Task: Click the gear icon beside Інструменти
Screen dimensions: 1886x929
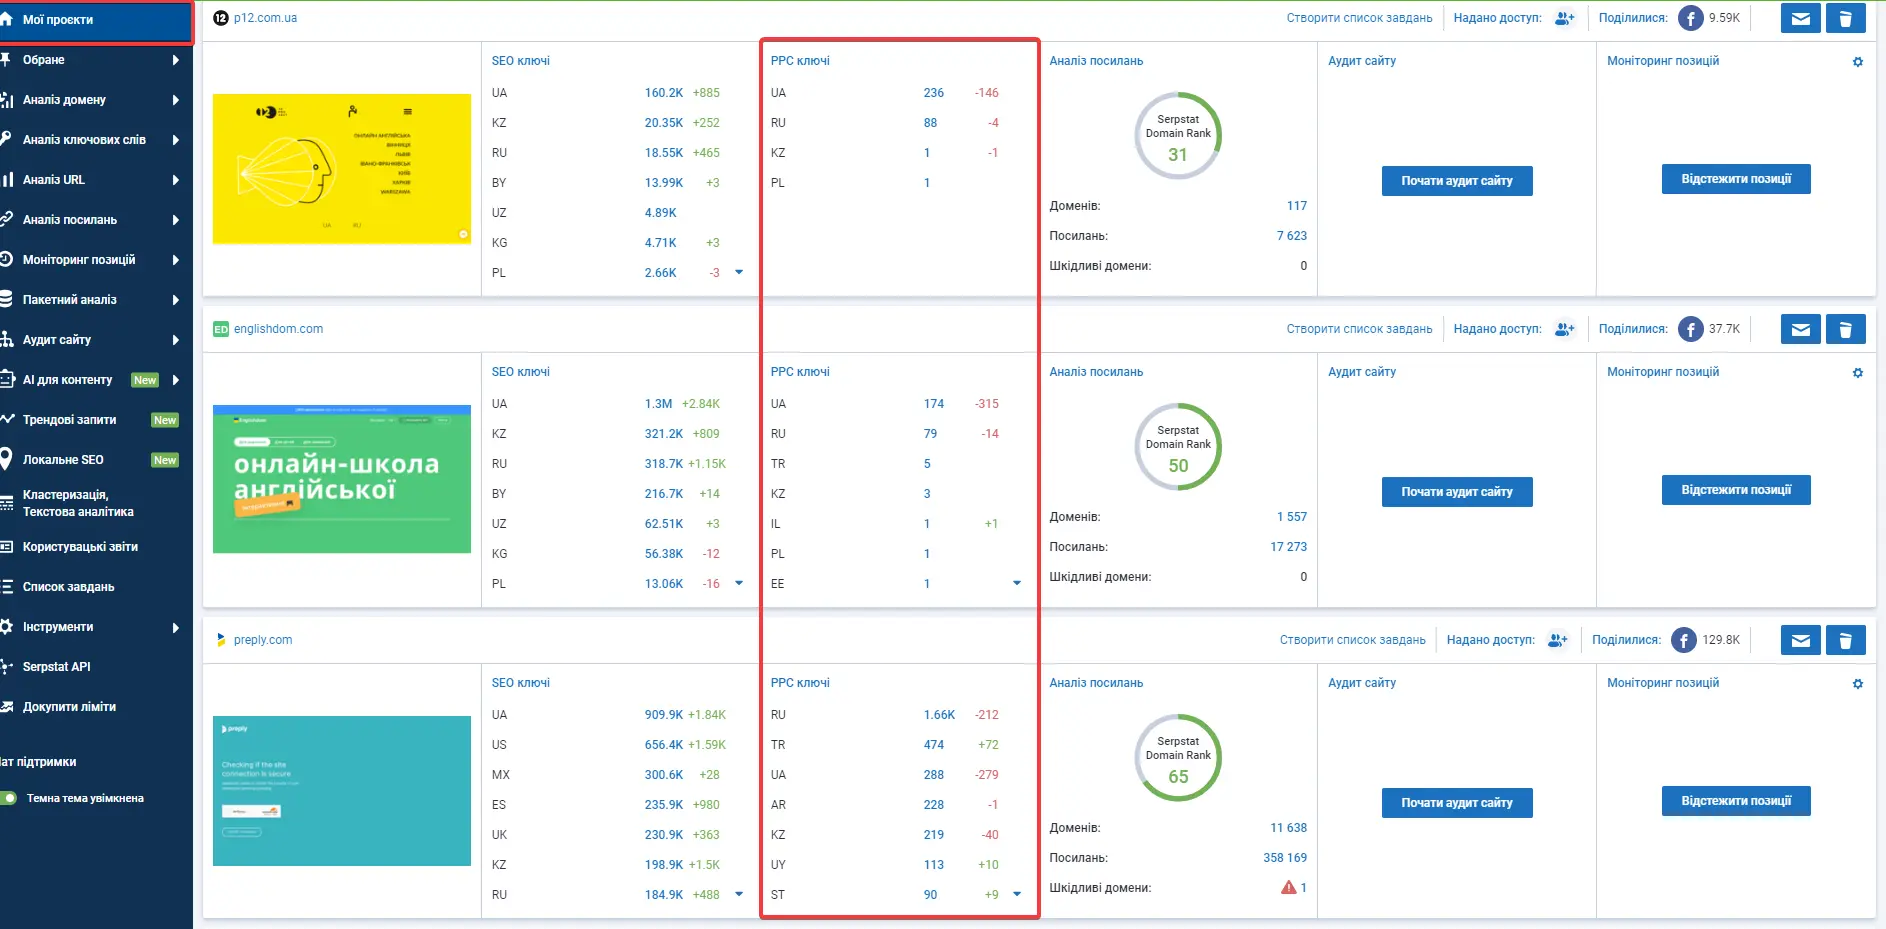Action: [x=6, y=627]
